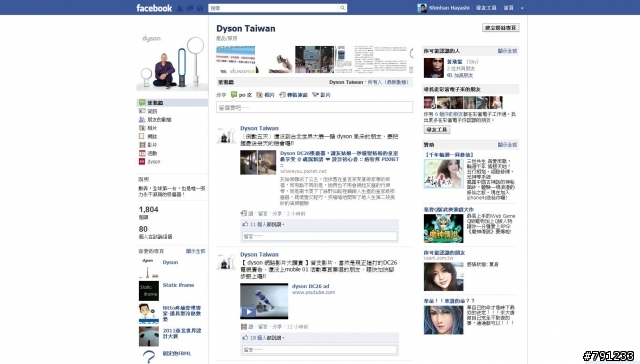Open Notes item in left sidebar
Viewport: 640px width, 364px height.
[148, 136]
